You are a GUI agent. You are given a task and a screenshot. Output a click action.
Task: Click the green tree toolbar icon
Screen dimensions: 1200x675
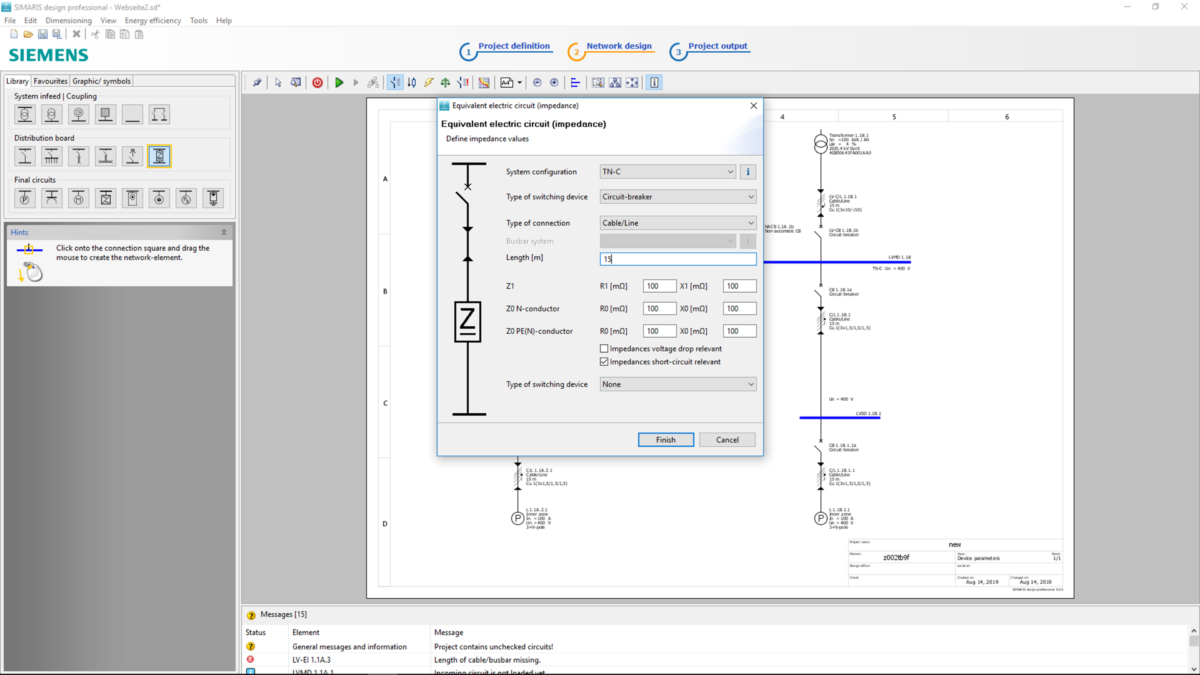pos(446,83)
